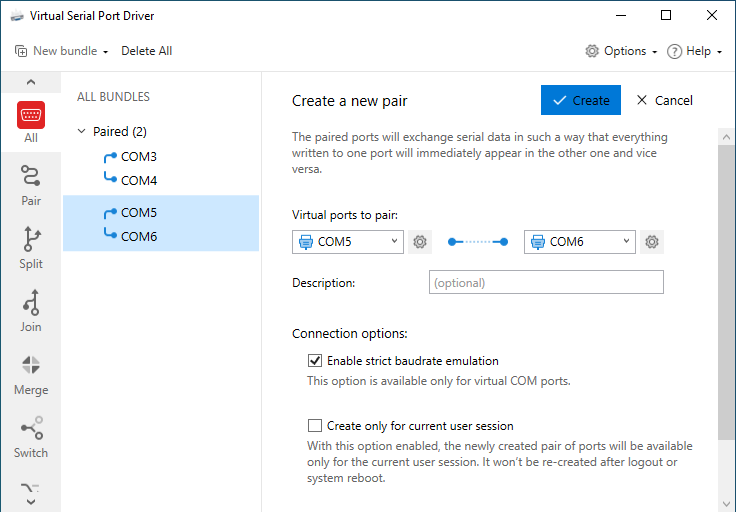Screen dimensions: 736x512
Task: Click the 'Create a new pair' heading
Action: 350,101
